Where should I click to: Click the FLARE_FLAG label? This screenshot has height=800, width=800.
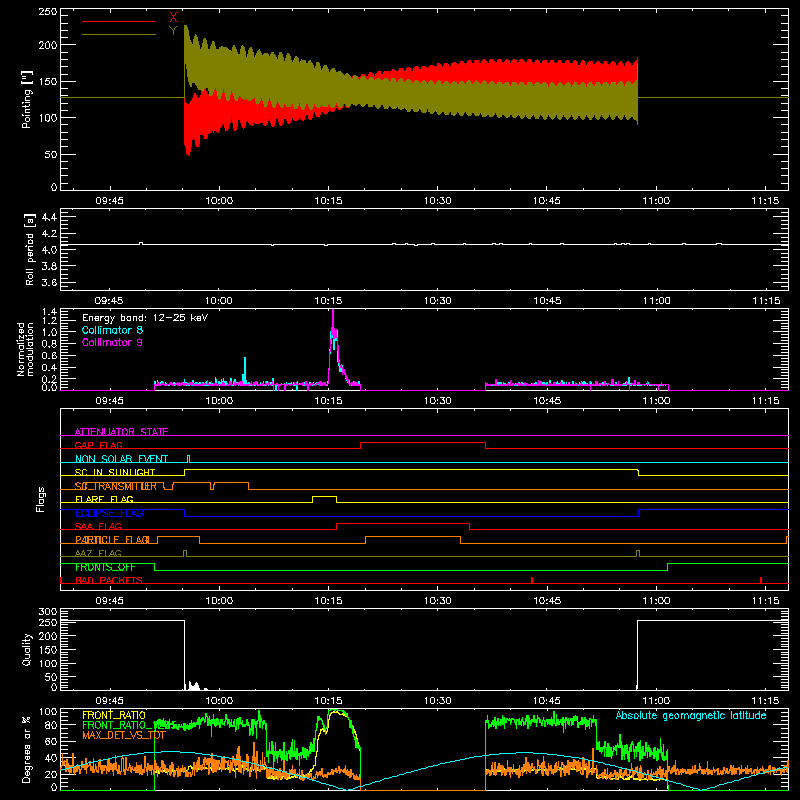coord(104,499)
